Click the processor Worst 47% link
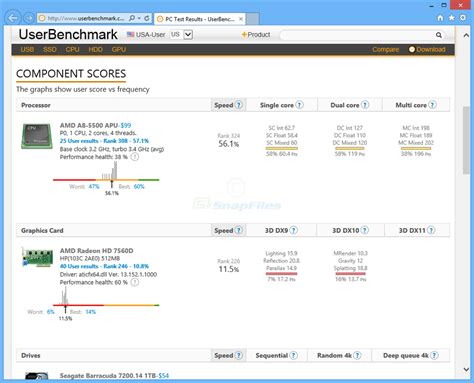 [94, 186]
